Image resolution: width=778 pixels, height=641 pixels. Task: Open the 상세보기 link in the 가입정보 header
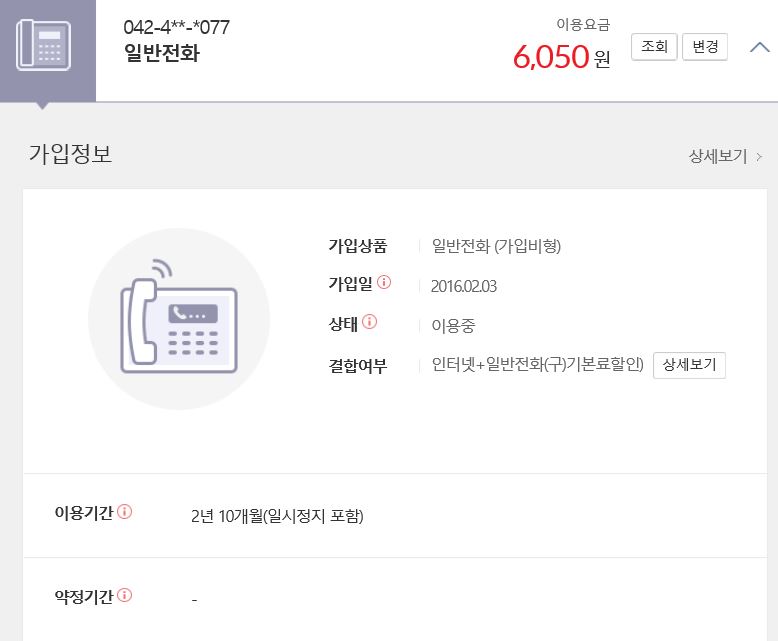click(724, 156)
